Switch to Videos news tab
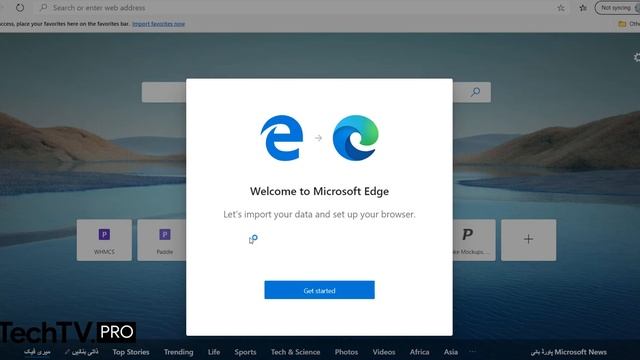This screenshot has width=640, height=360. (x=384, y=352)
